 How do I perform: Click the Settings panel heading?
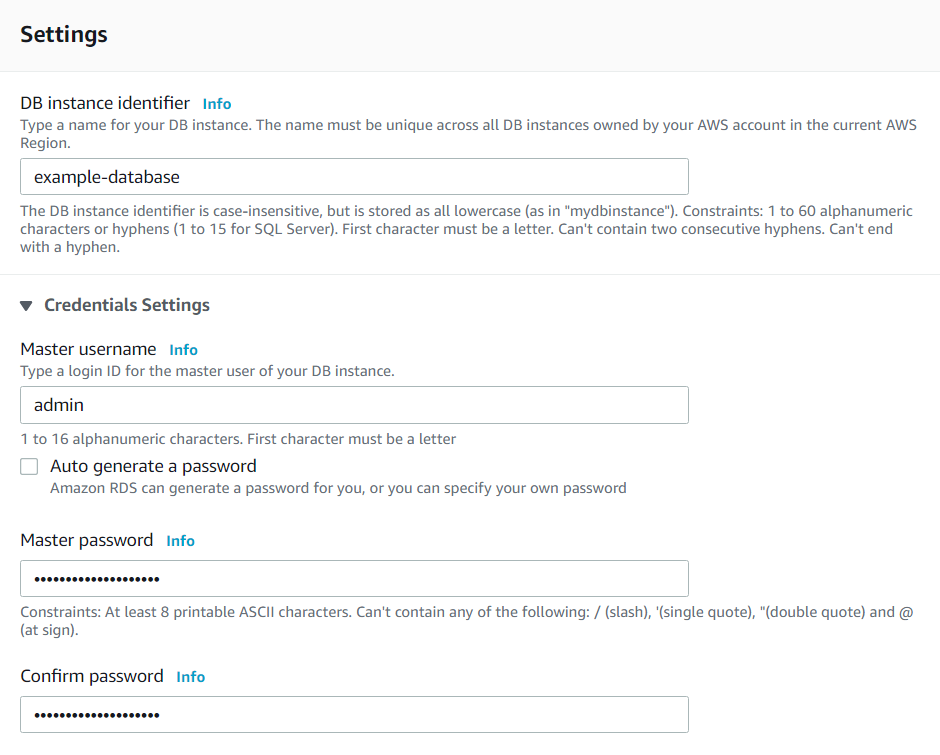64,34
